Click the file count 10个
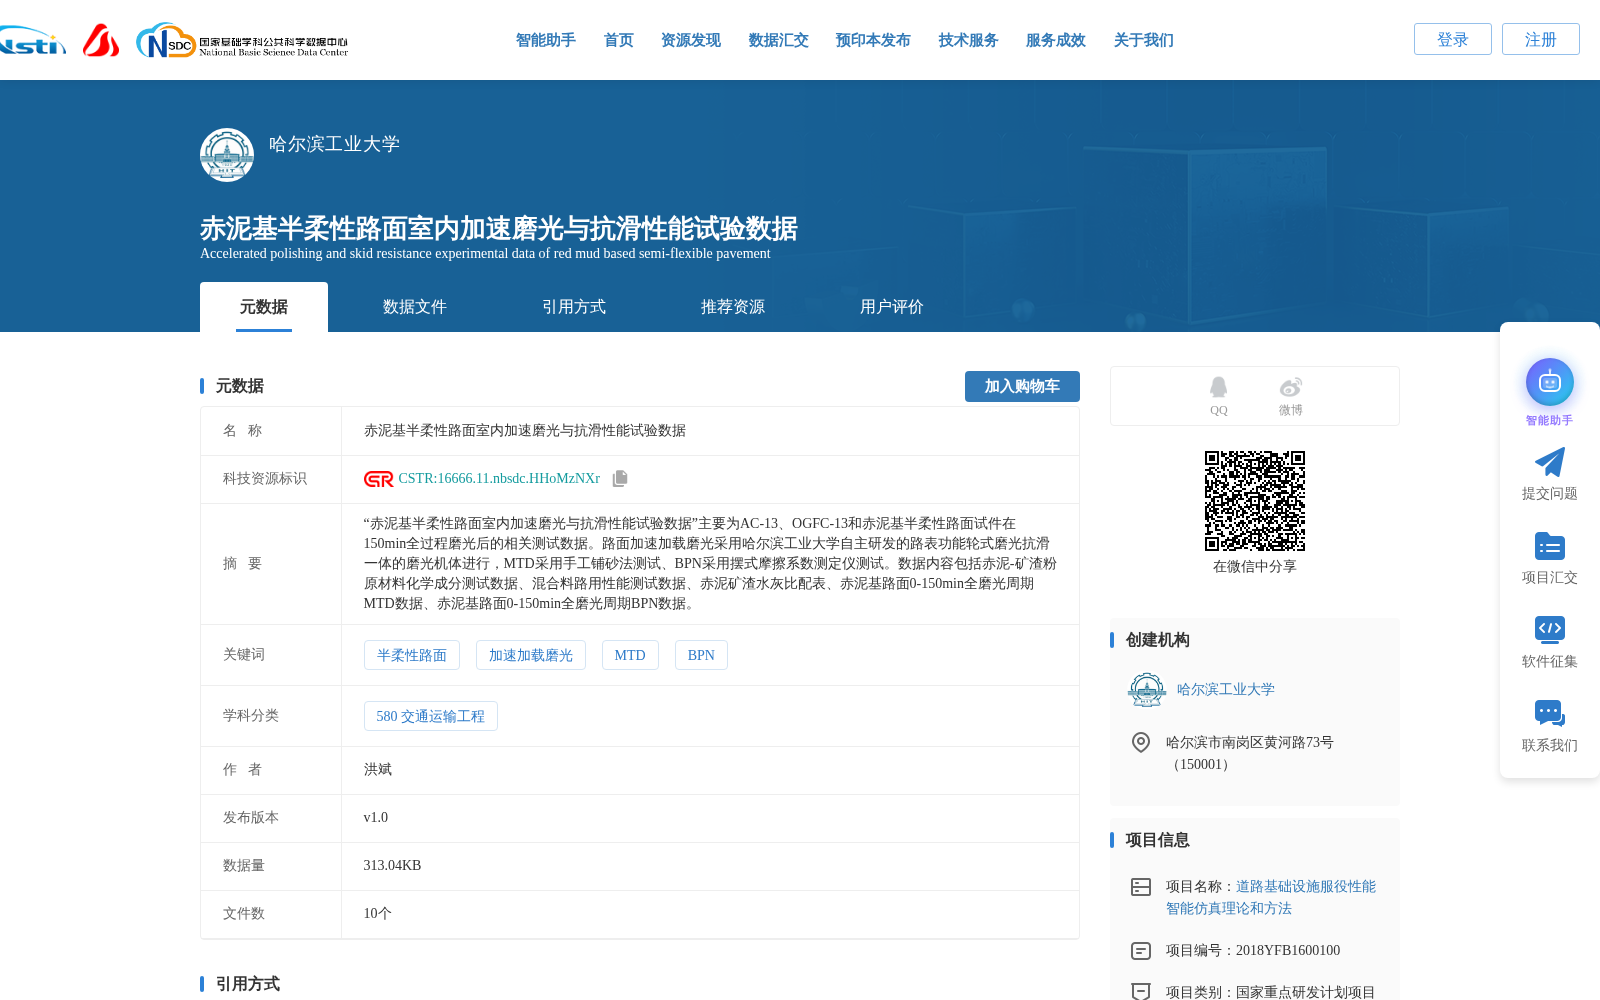 [x=378, y=913]
